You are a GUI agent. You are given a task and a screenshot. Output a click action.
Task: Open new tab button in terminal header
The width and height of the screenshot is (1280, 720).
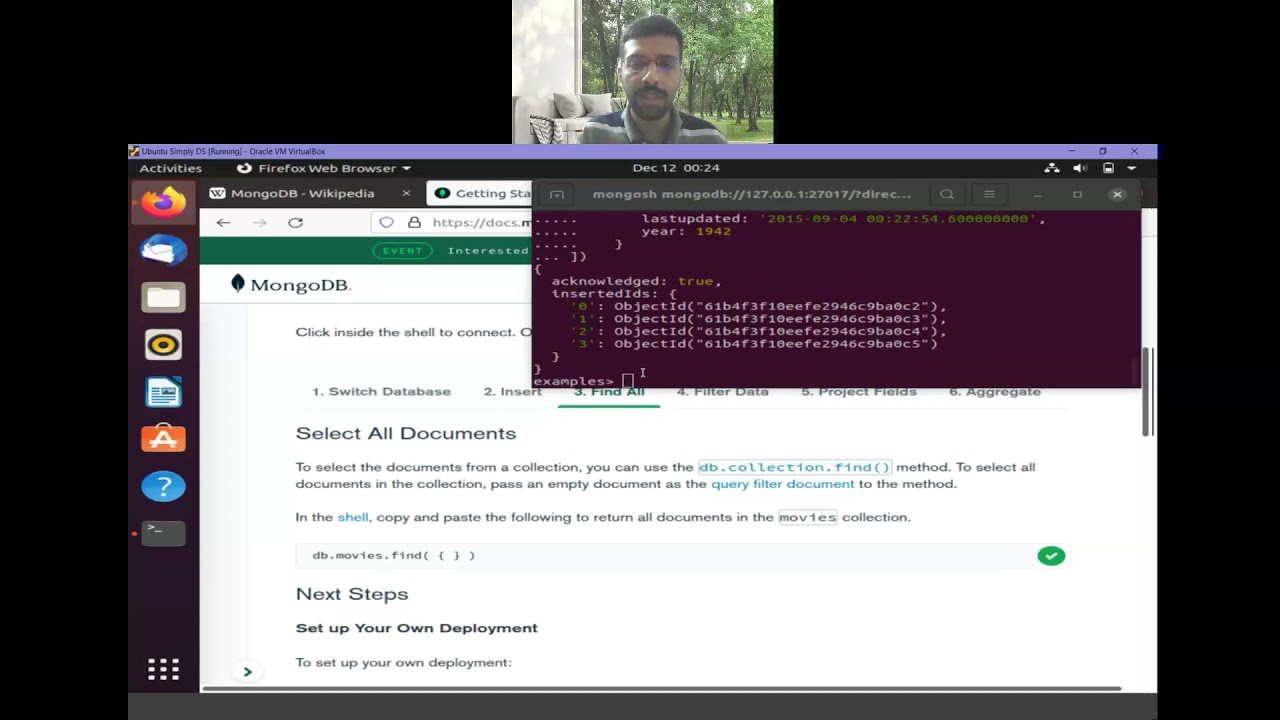tap(557, 194)
